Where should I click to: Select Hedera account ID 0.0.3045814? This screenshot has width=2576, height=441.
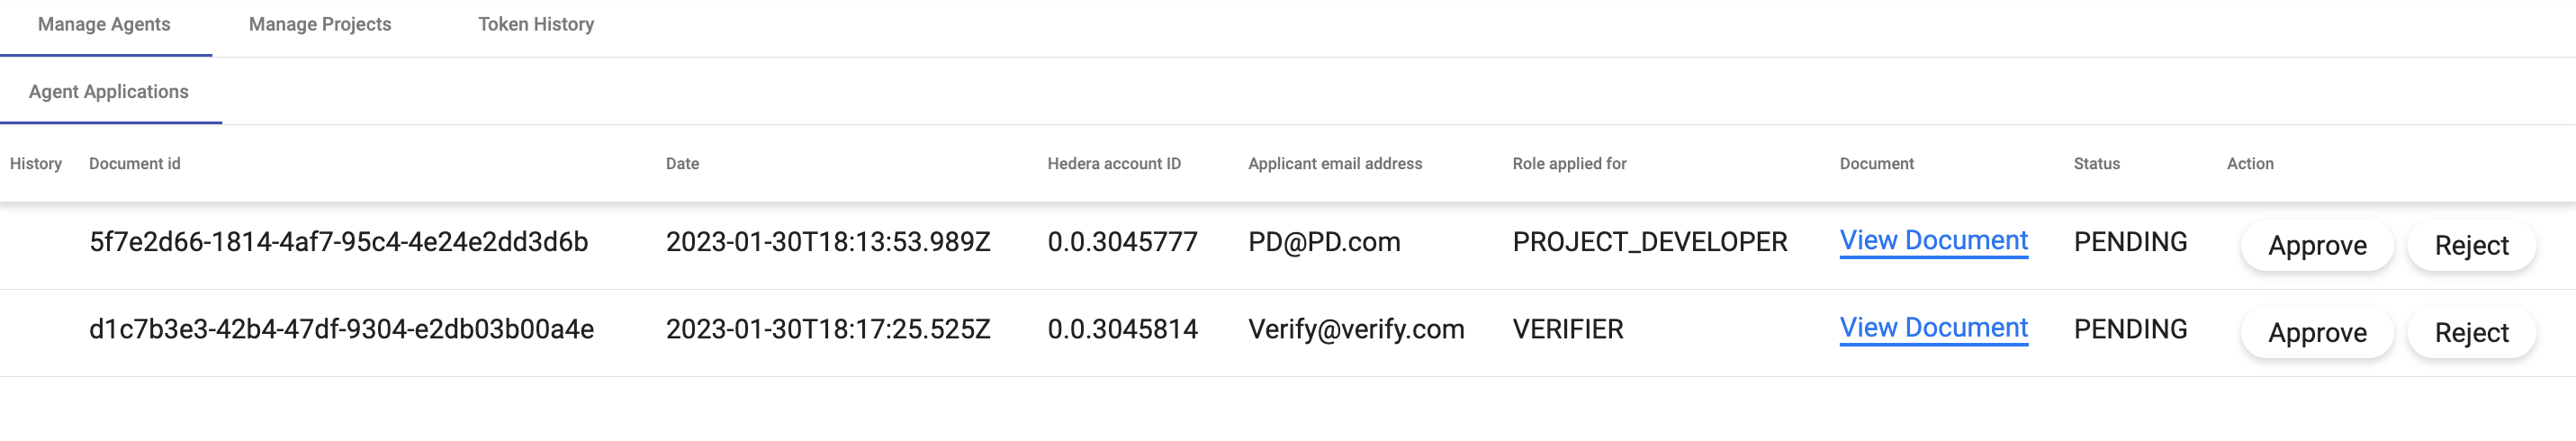1122,329
